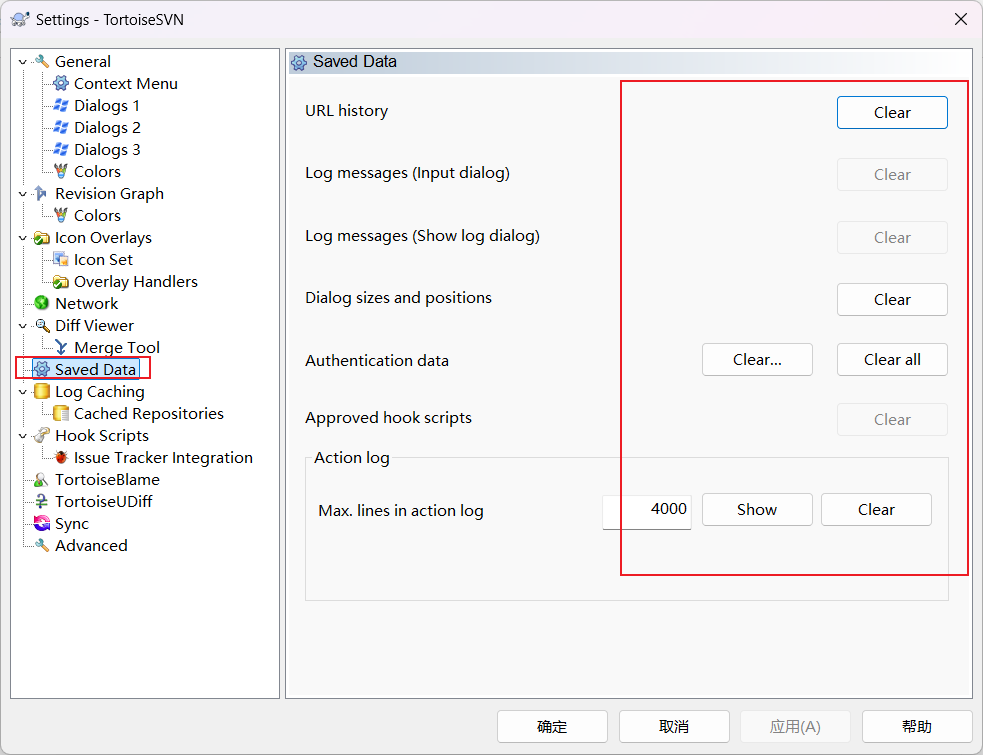Select Cached Repositories in the tree

click(x=149, y=413)
